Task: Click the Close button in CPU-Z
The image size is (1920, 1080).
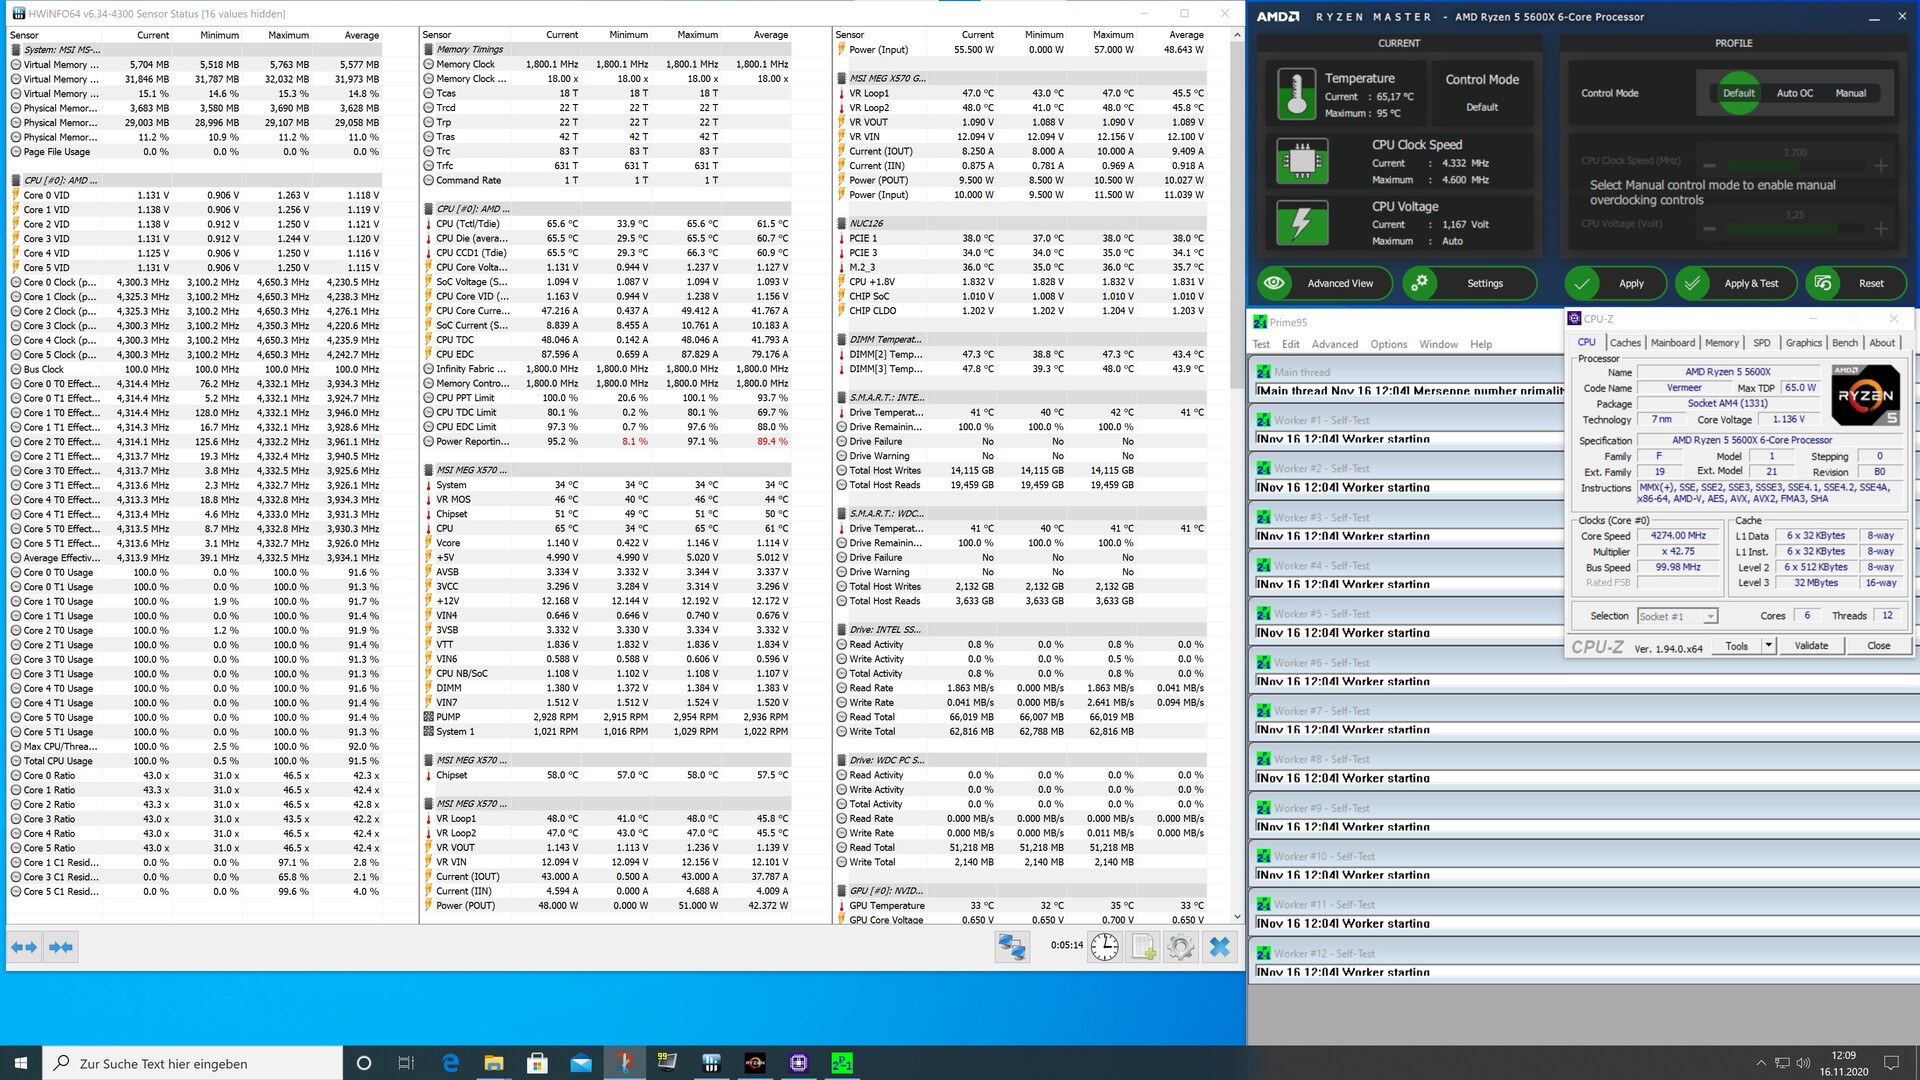Action: 1879,646
